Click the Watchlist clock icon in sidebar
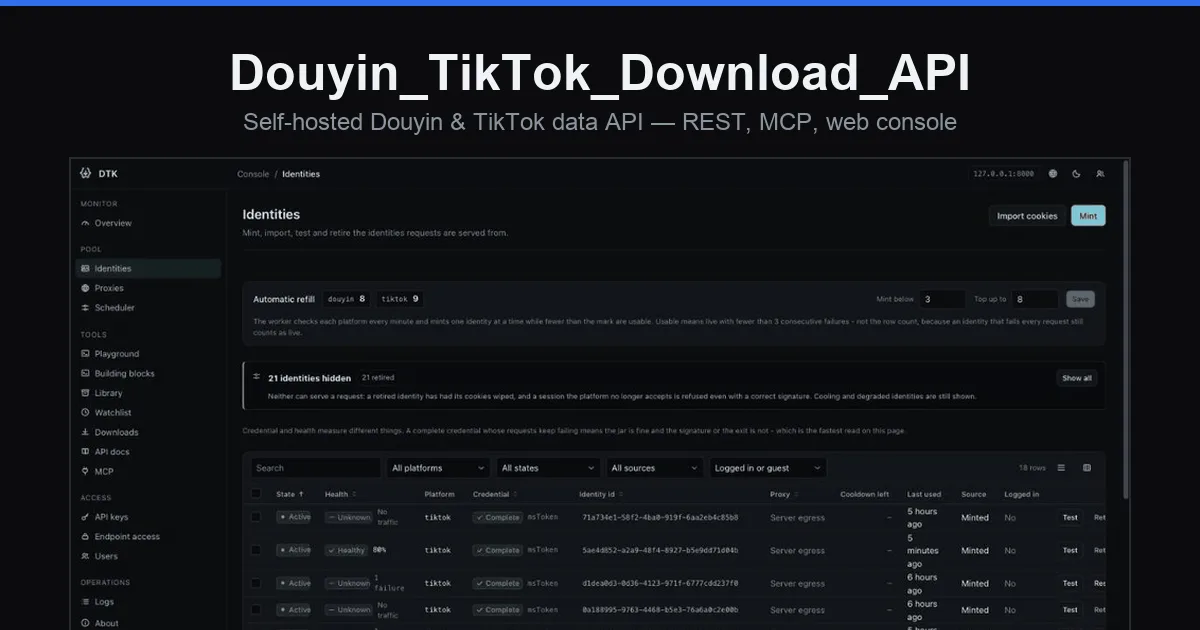 pos(85,412)
